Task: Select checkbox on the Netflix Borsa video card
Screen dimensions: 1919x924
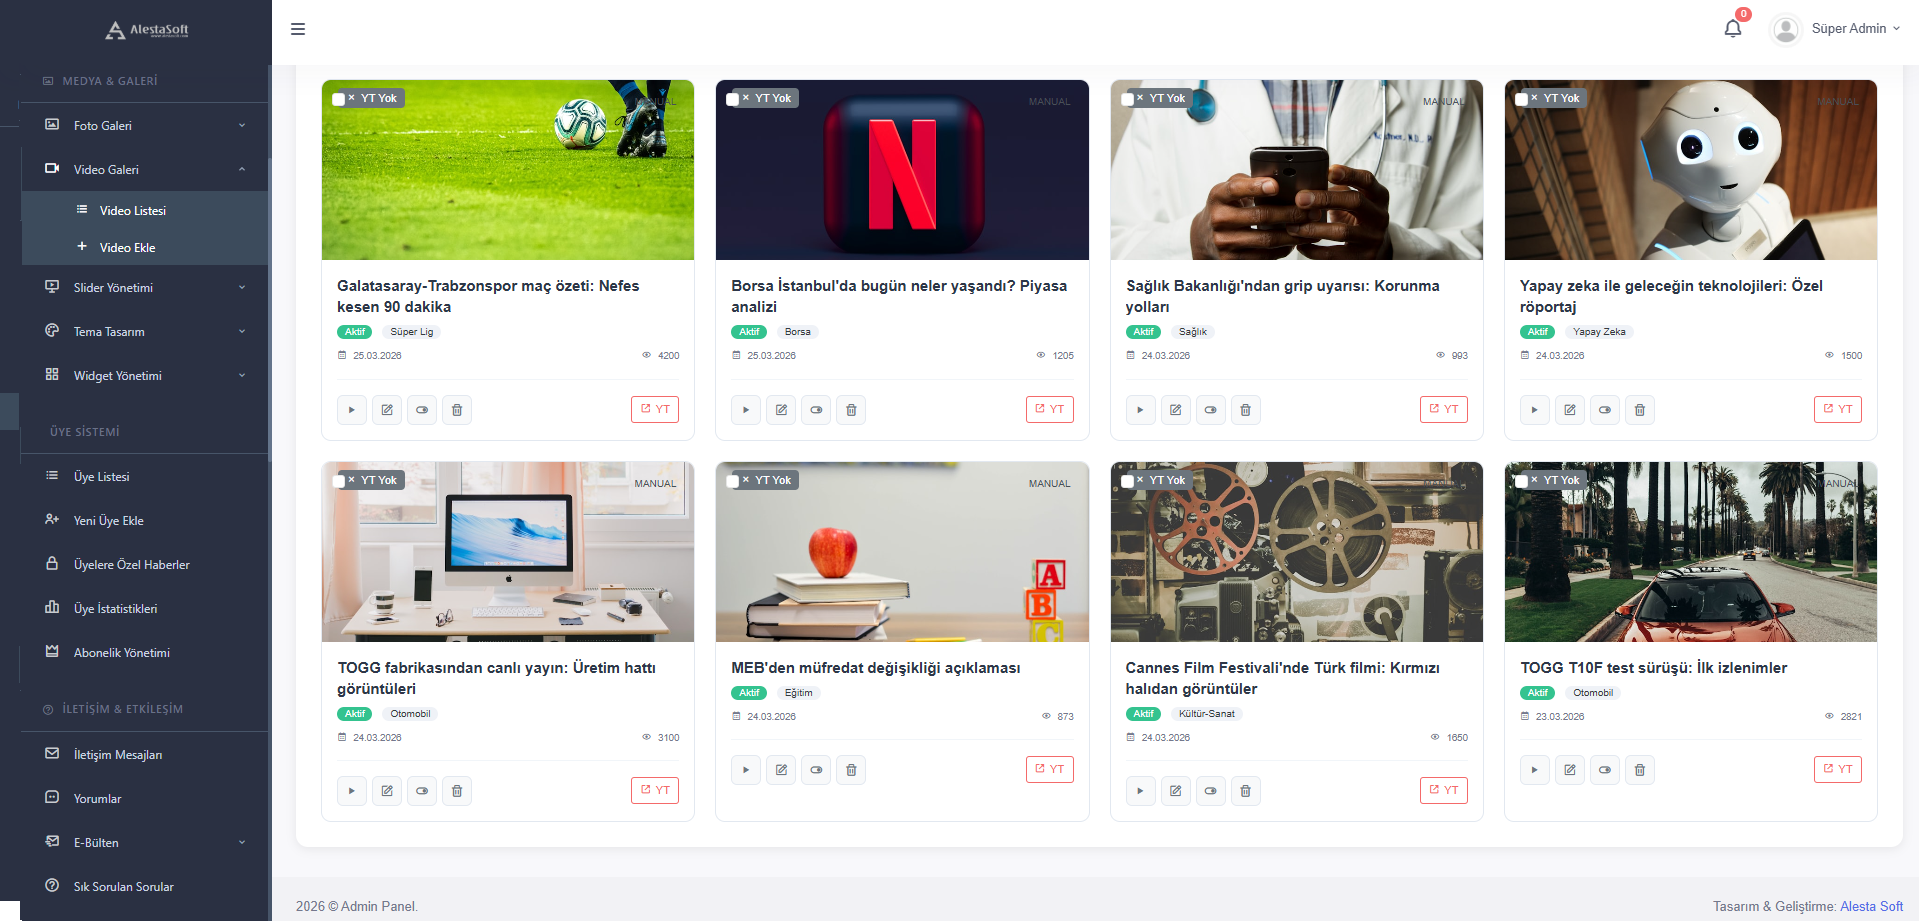Action: tap(733, 99)
